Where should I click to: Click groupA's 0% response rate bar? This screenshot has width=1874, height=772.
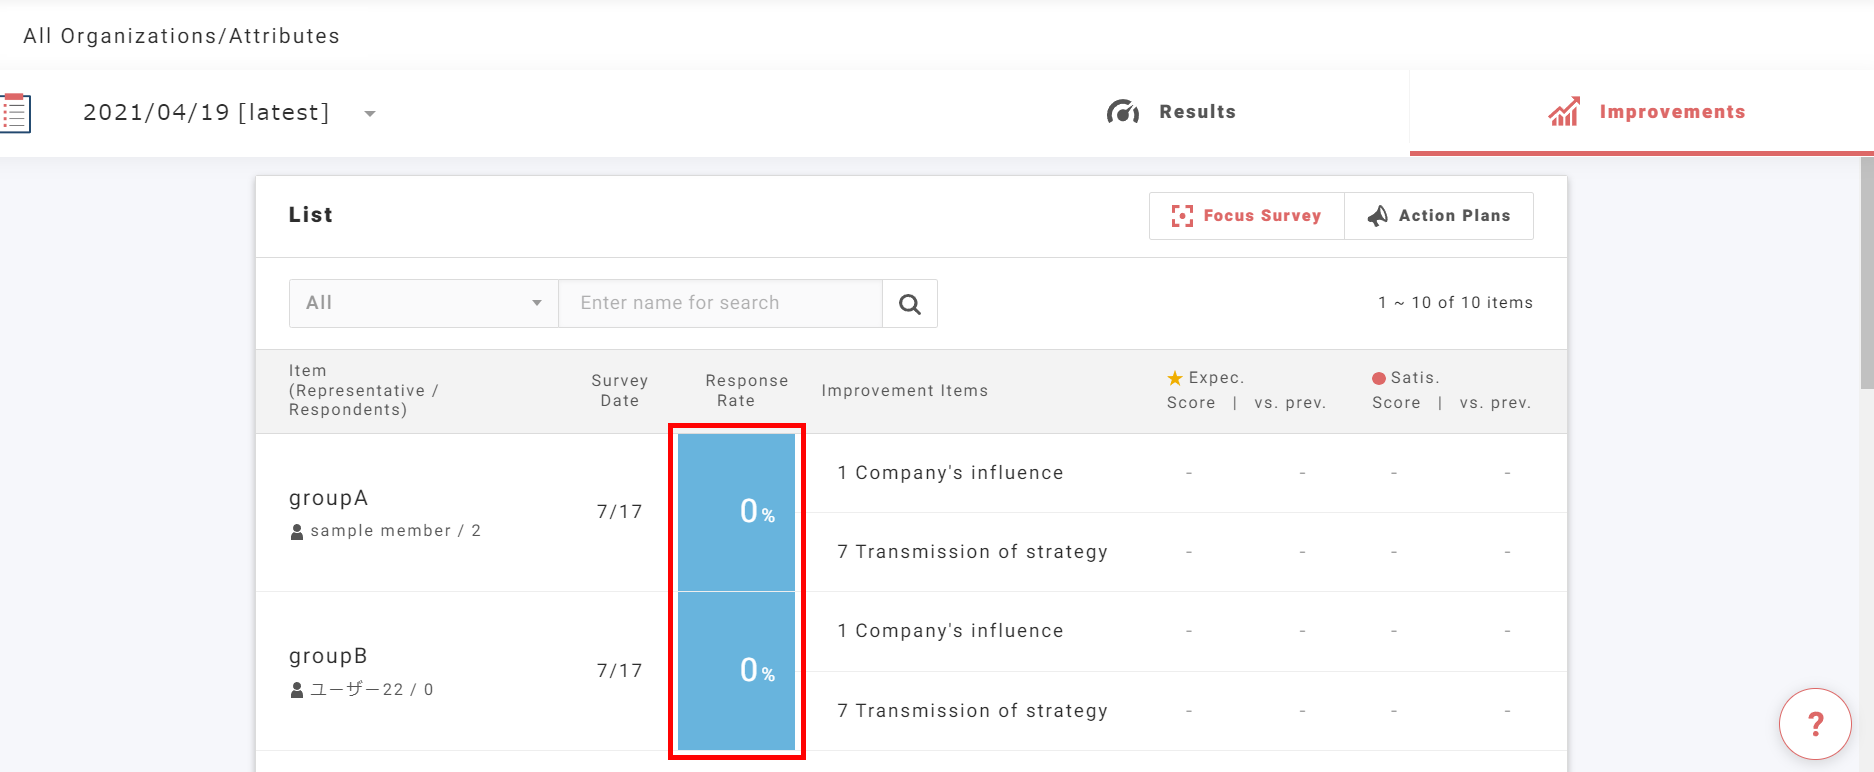click(x=737, y=512)
